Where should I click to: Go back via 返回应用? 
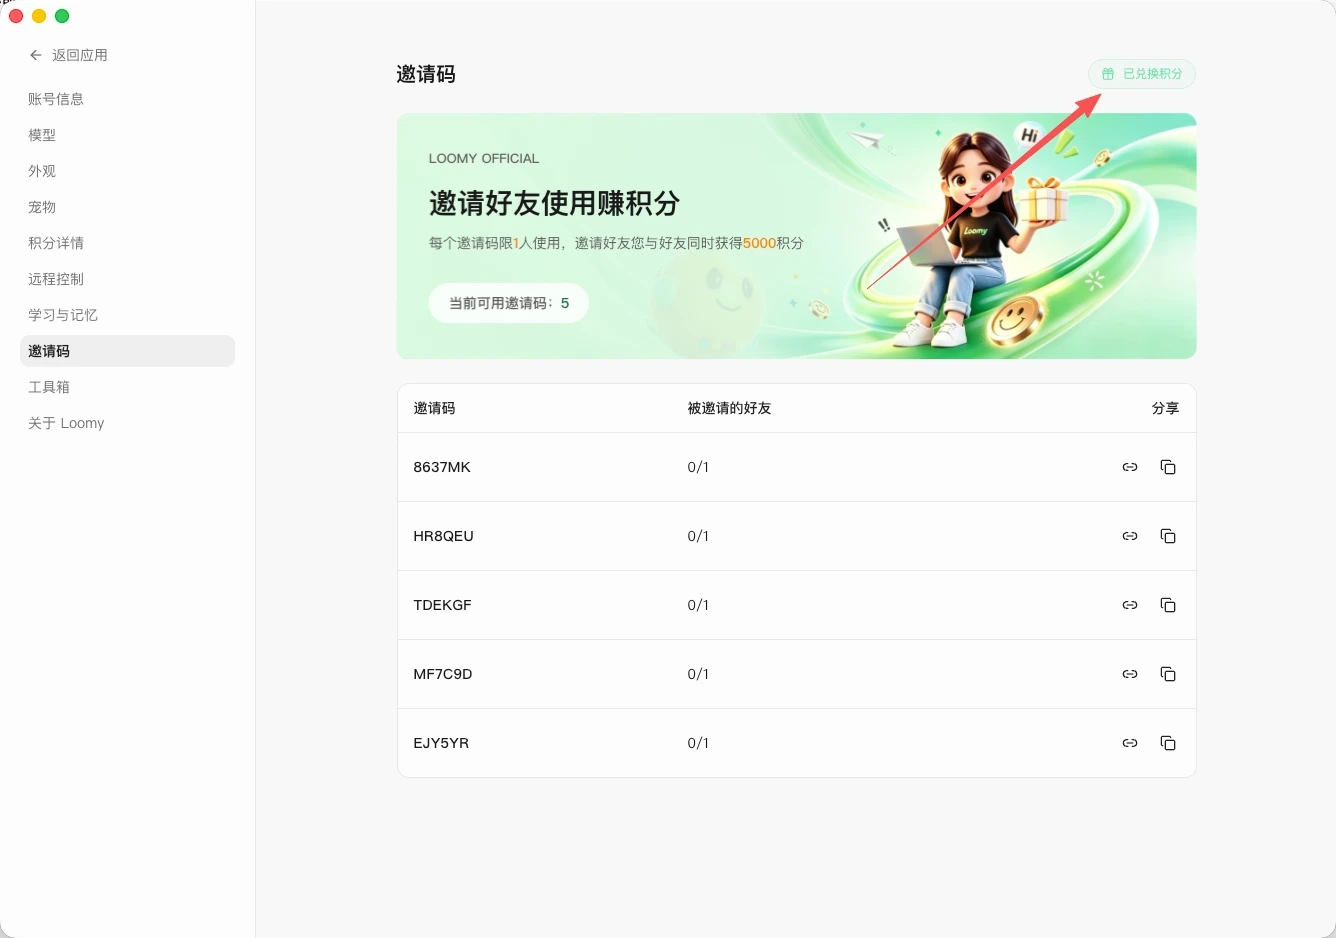(x=68, y=55)
